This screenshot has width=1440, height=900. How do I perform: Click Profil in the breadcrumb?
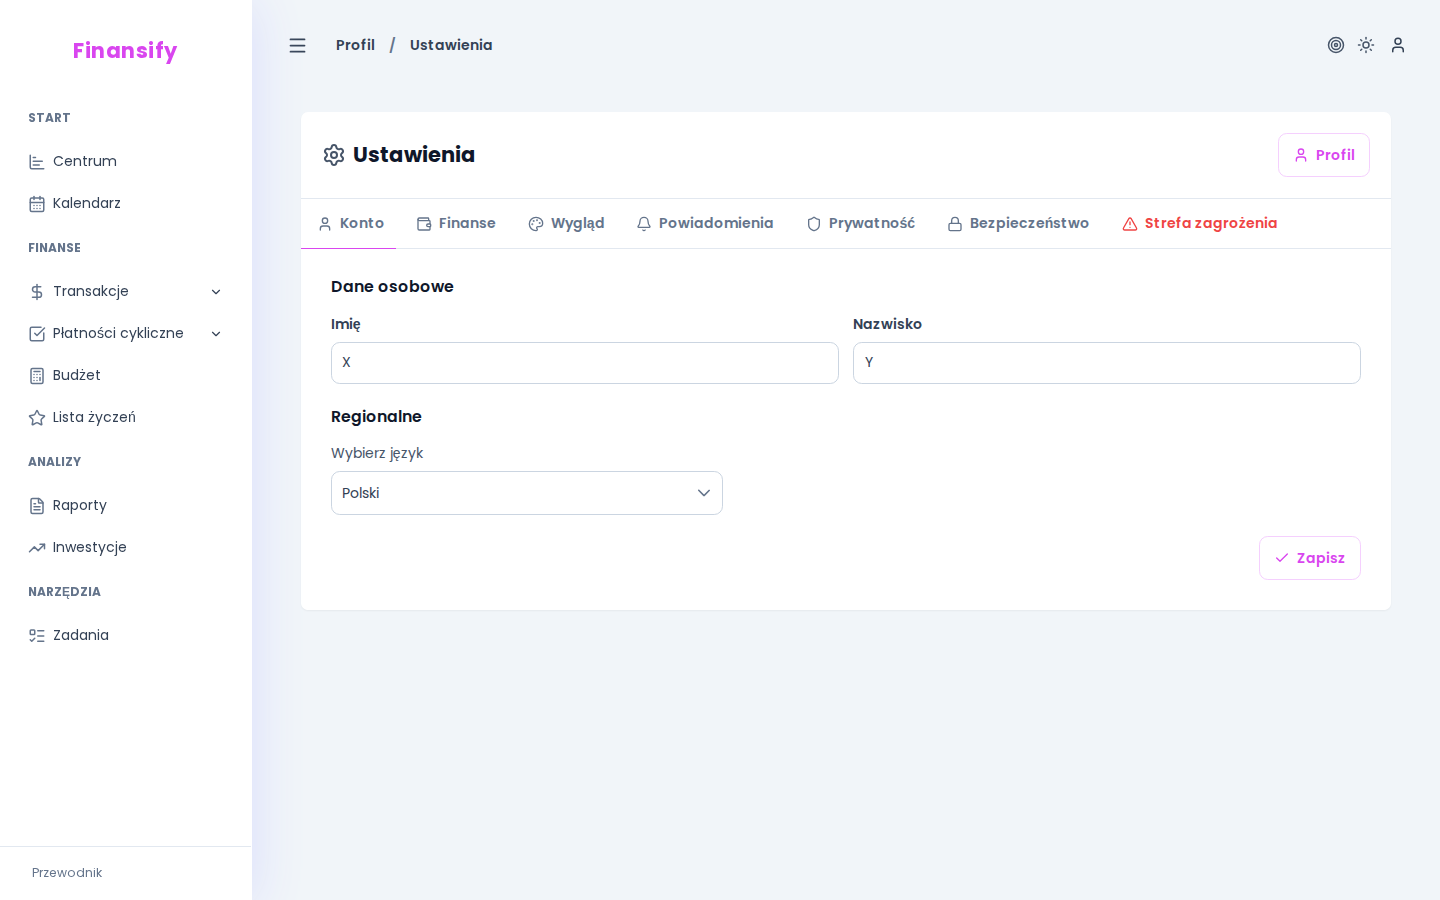(x=356, y=45)
